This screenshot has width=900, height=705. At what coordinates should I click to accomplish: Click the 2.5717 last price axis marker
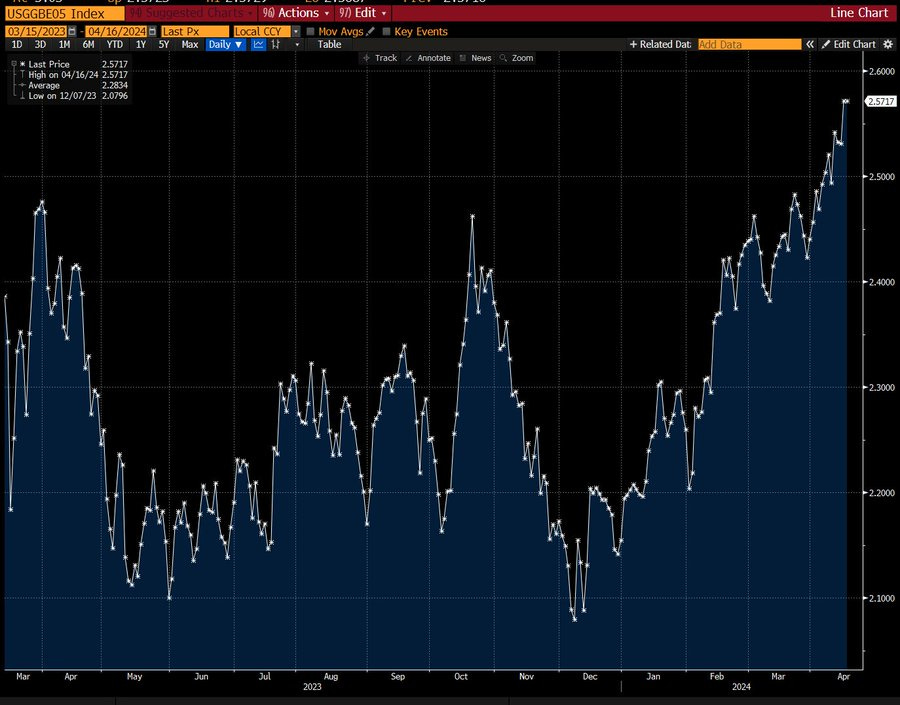pos(880,101)
